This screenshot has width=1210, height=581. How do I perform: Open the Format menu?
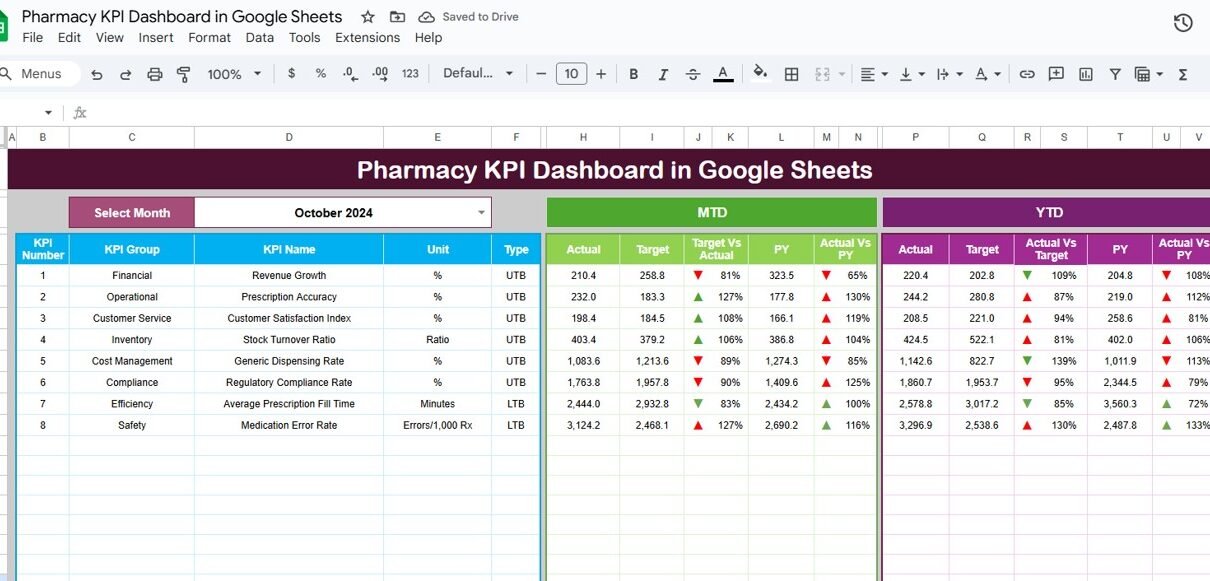coord(209,38)
